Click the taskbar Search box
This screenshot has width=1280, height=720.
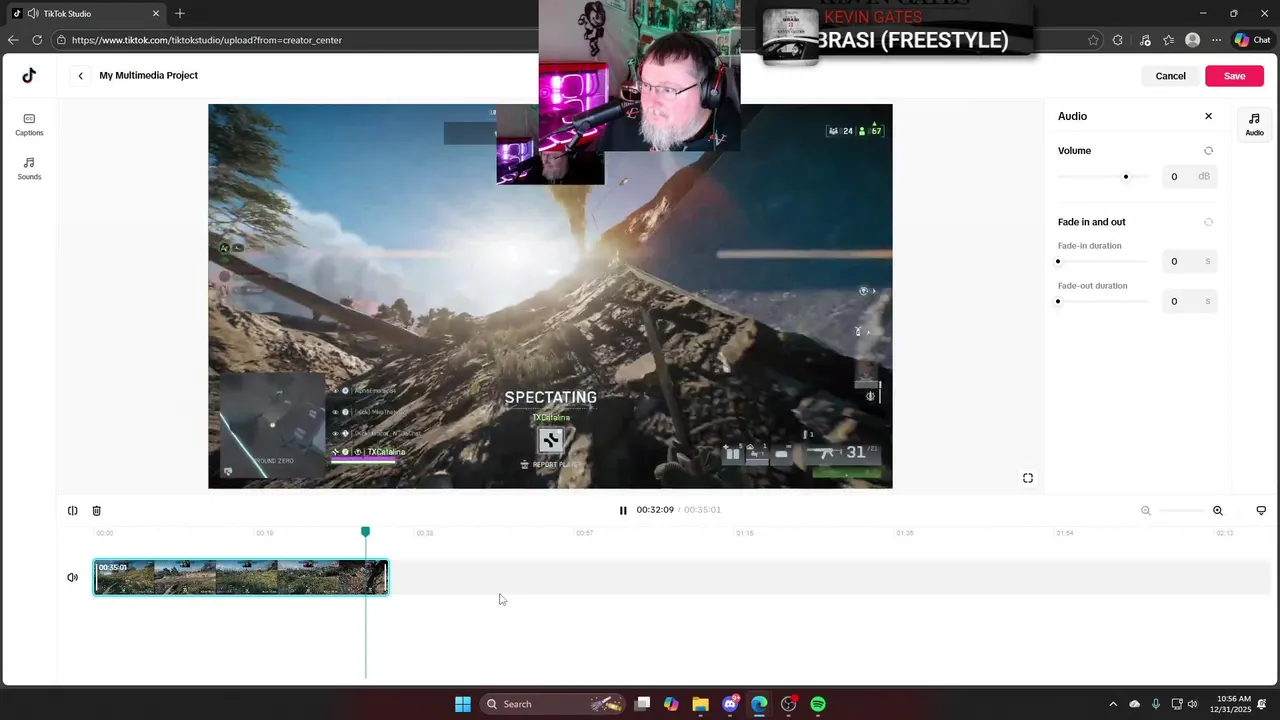pyautogui.click(x=554, y=704)
